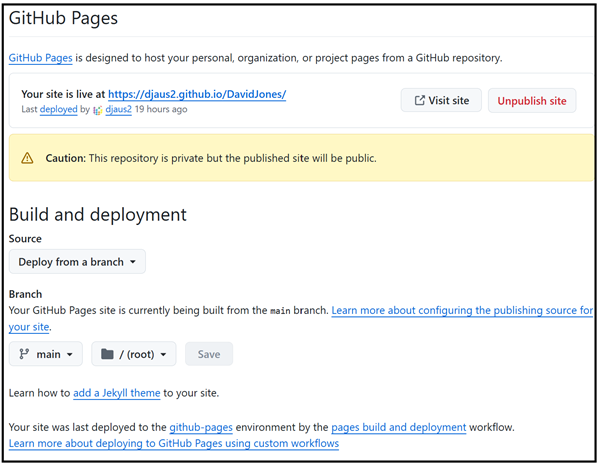
Task: Open 'Learn more about deploying to GitHub Pages using custom workflows'
Action: 174,443
